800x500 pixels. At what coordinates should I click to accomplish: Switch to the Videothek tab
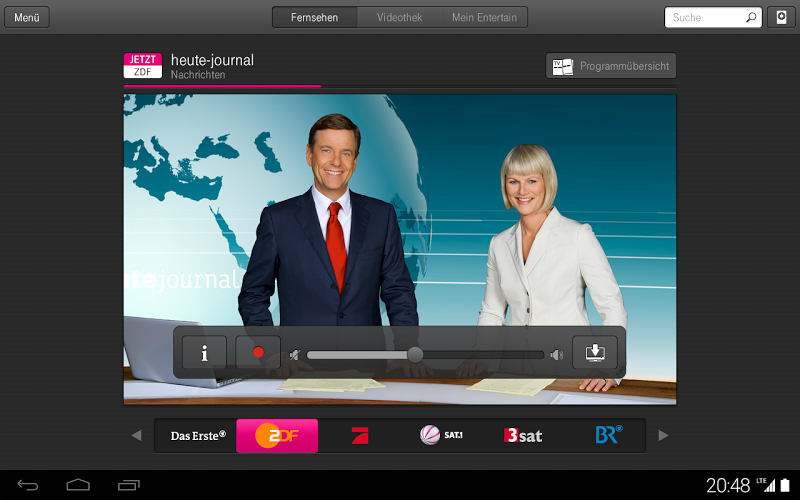tap(399, 17)
